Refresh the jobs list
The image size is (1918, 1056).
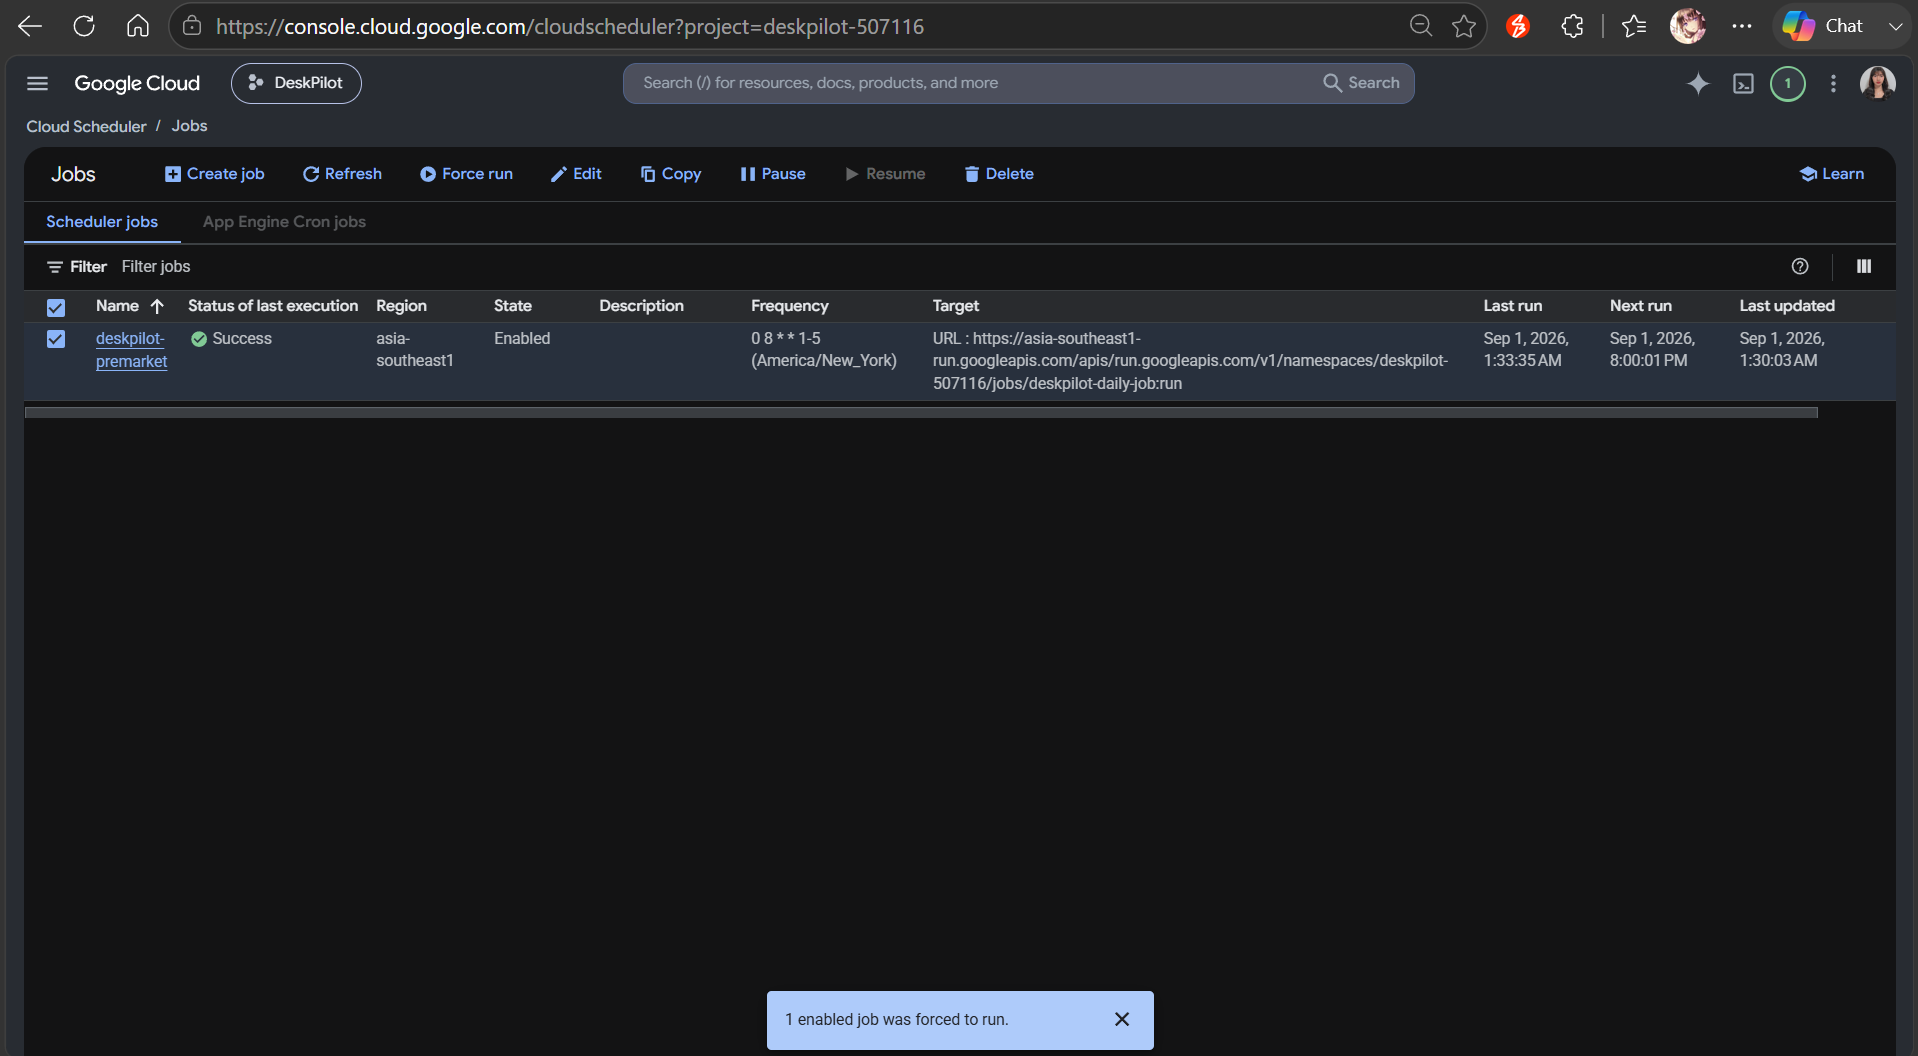(342, 174)
